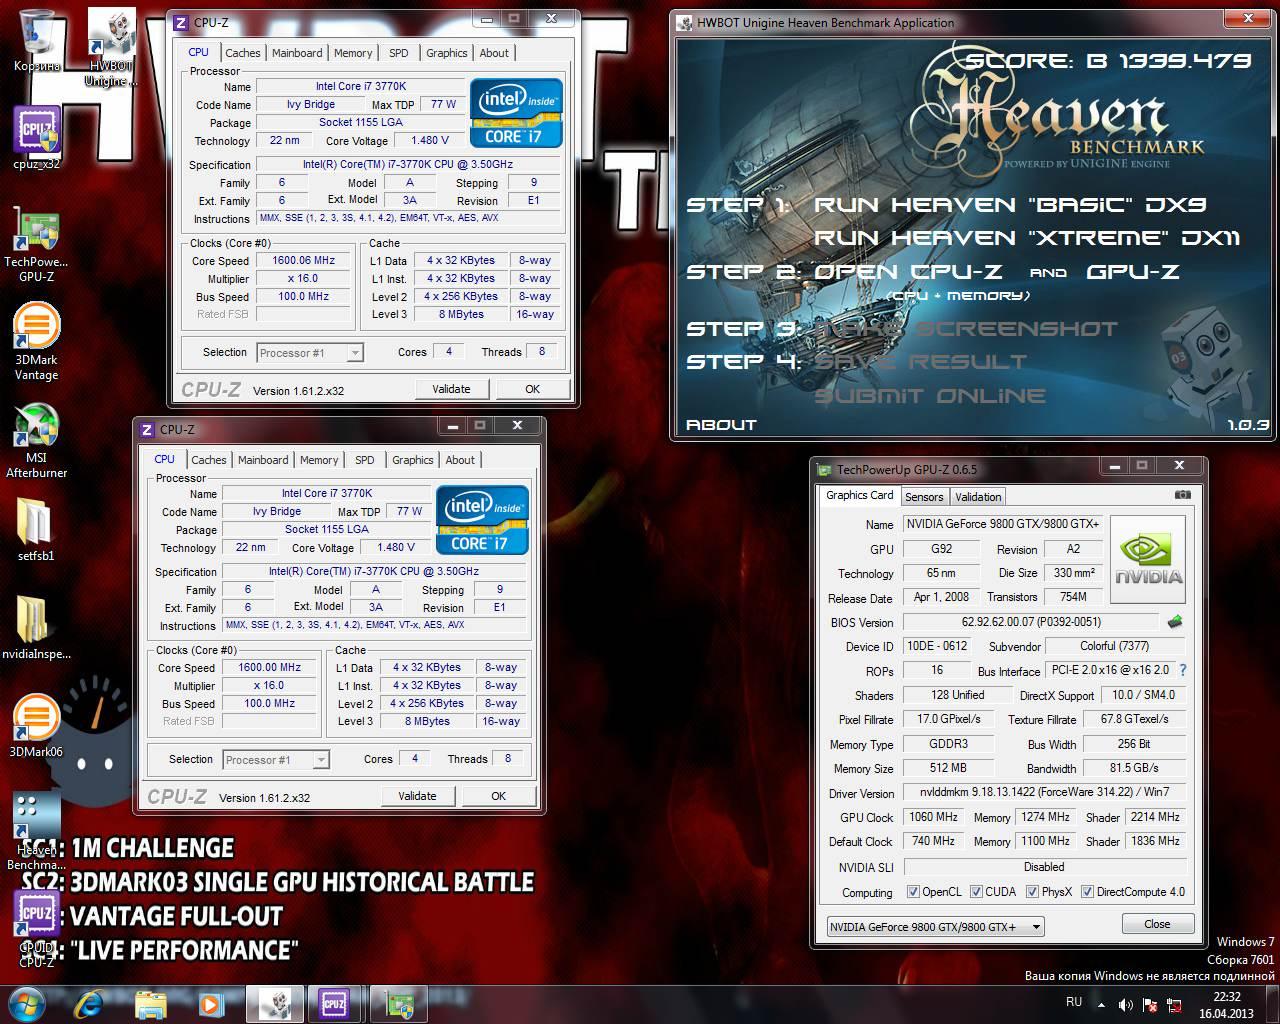The height and width of the screenshot is (1024, 1280).
Task: Click the Close button in GPU-Z
Action: coord(1157,924)
